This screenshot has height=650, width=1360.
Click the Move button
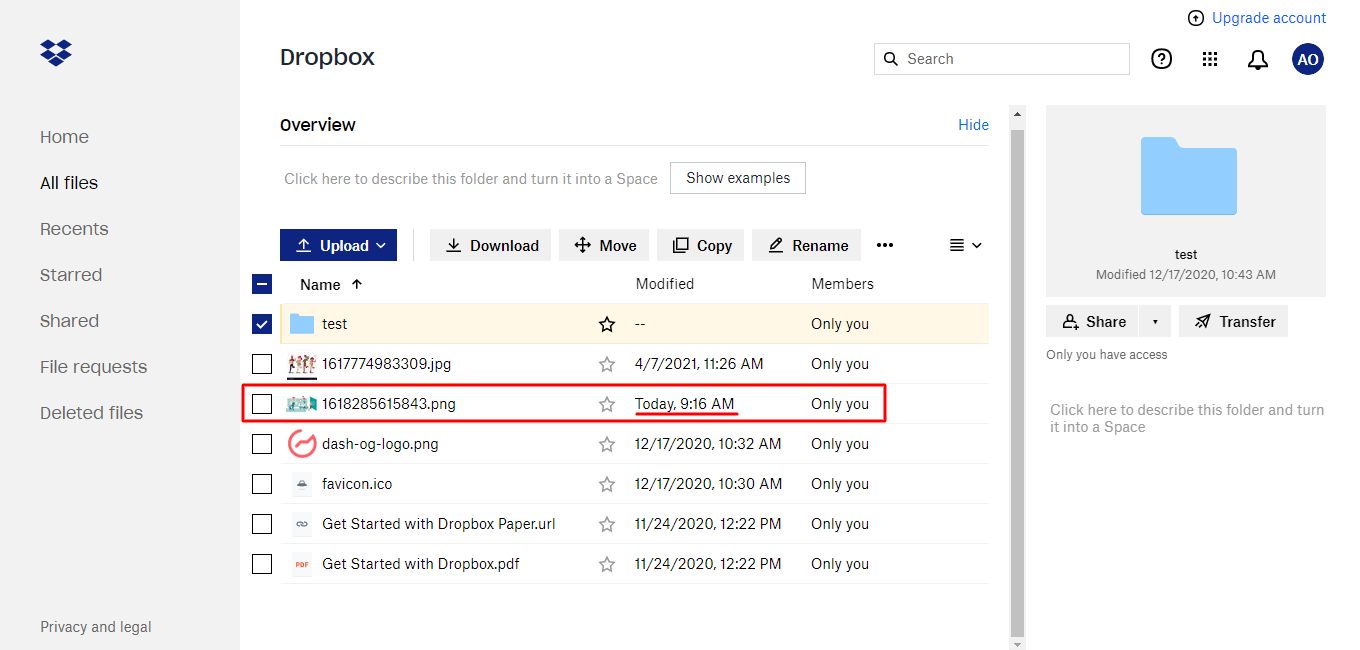(604, 245)
